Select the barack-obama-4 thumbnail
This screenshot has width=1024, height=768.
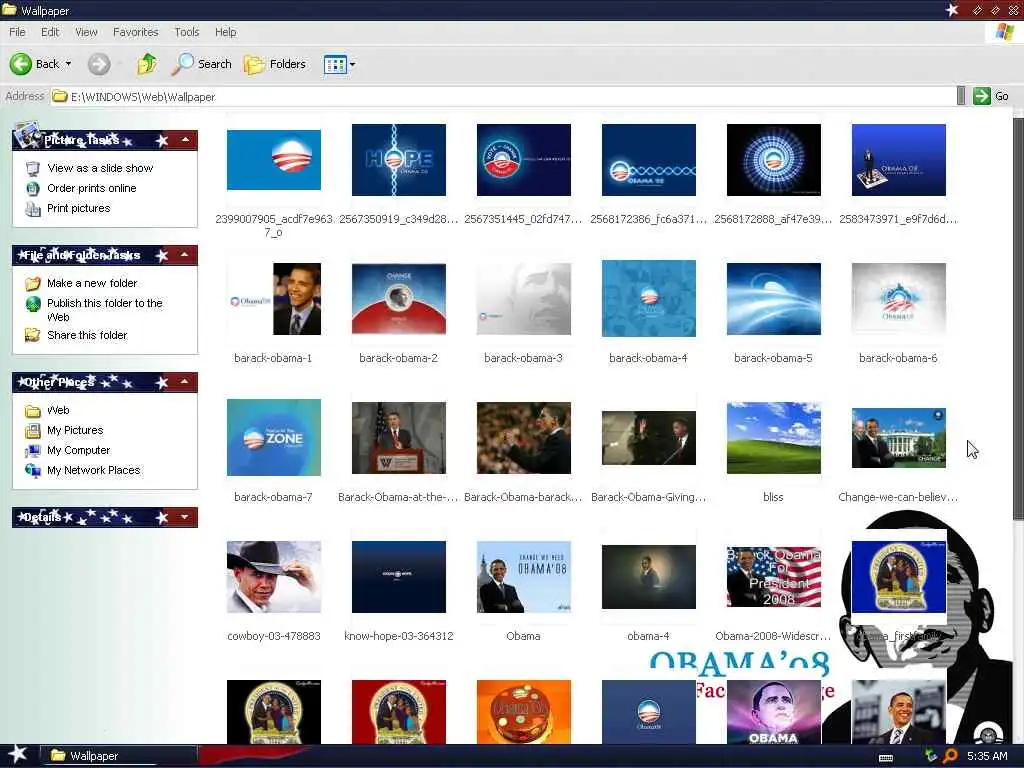click(x=649, y=298)
